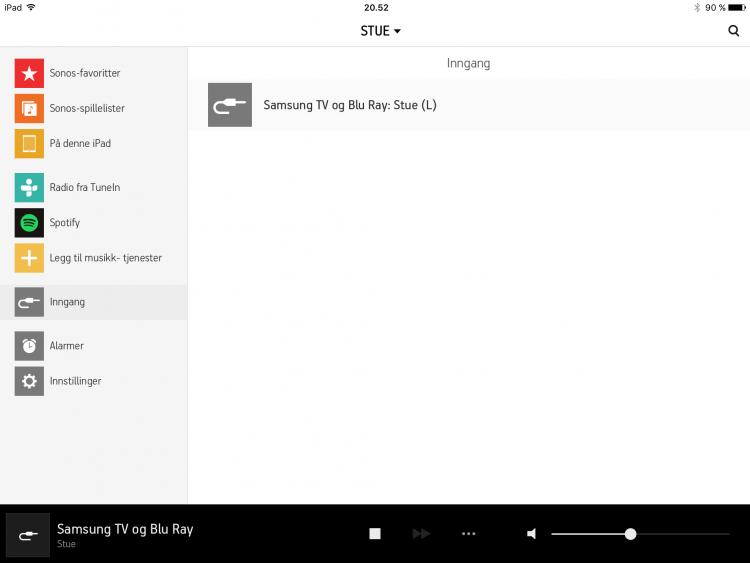Click the yellow iPad icon

click(29, 144)
